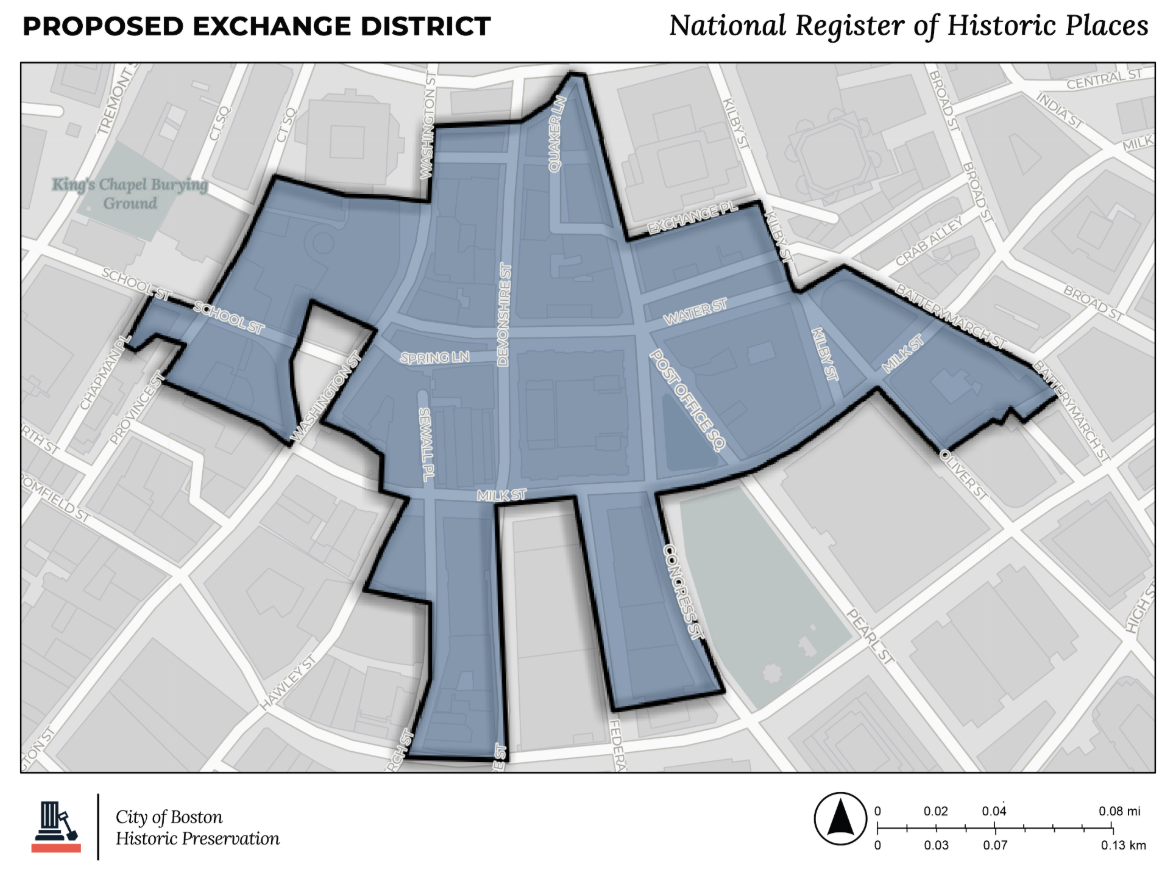The width and height of the screenshot is (1164, 884).
Task: Click the '0.08 mi' scale bar label
Action: click(x=1119, y=811)
